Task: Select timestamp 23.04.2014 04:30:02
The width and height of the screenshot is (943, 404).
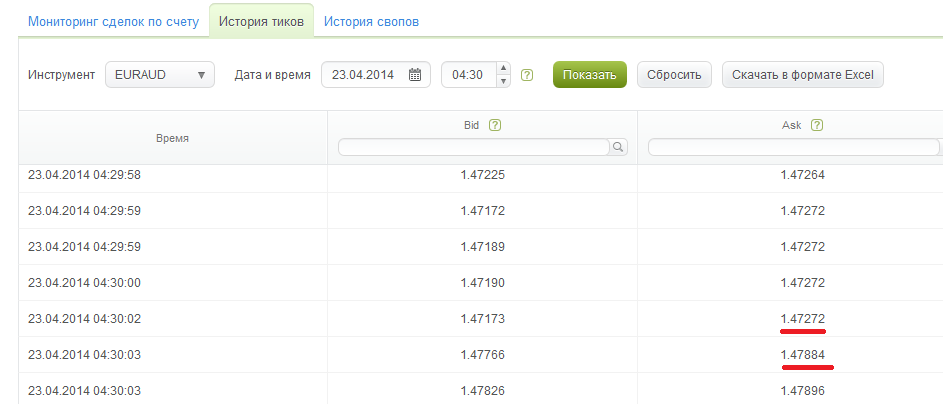Action: pos(84,319)
